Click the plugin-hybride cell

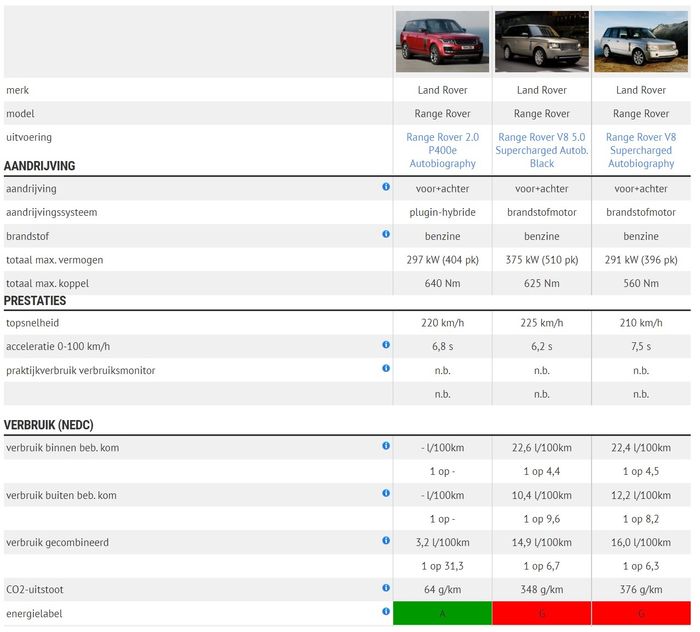(442, 212)
